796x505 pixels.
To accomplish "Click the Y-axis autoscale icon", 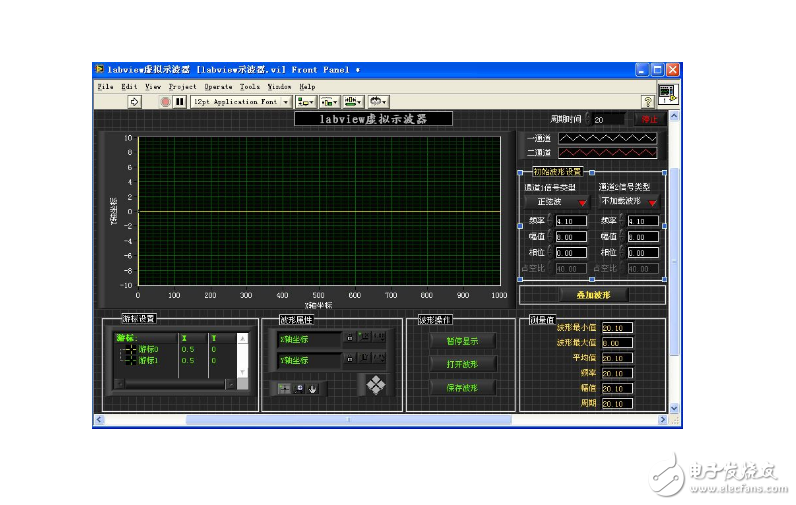I will [364, 359].
